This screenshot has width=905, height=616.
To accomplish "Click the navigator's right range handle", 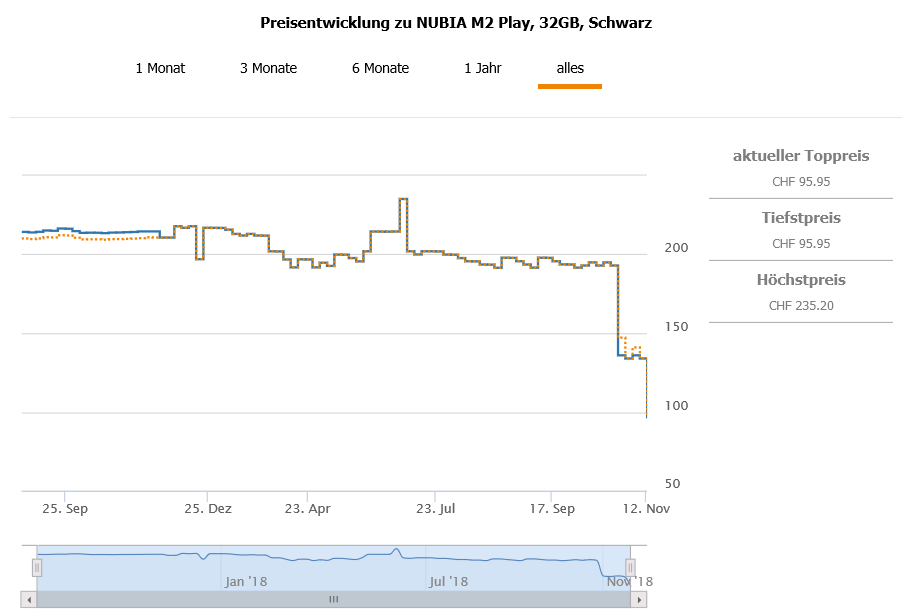I will click(x=631, y=568).
